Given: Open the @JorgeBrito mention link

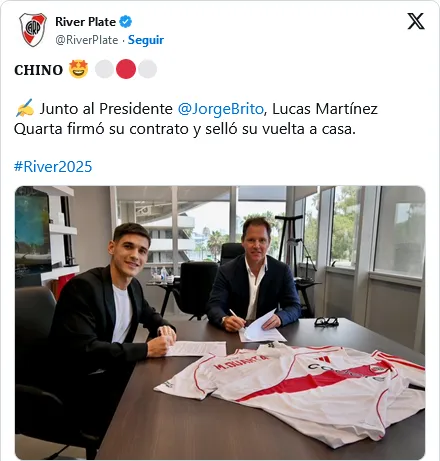Looking at the screenshot, I should [x=220, y=109].
